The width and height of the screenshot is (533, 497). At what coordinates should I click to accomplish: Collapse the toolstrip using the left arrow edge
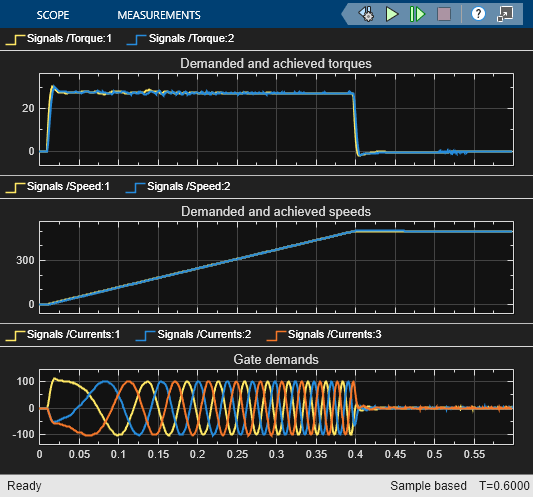pos(345,14)
